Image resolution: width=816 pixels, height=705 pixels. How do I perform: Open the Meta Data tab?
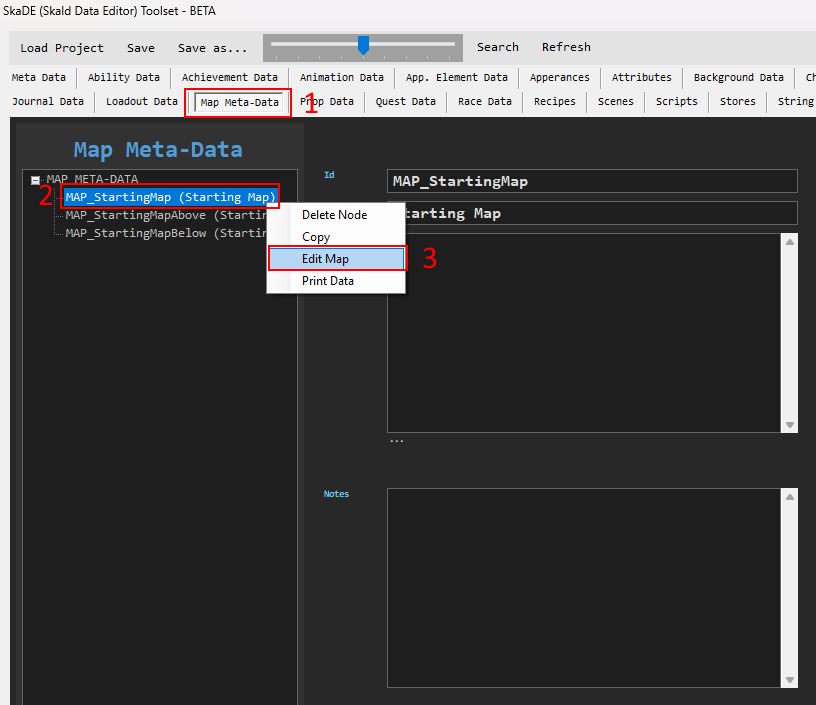click(x=39, y=78)
